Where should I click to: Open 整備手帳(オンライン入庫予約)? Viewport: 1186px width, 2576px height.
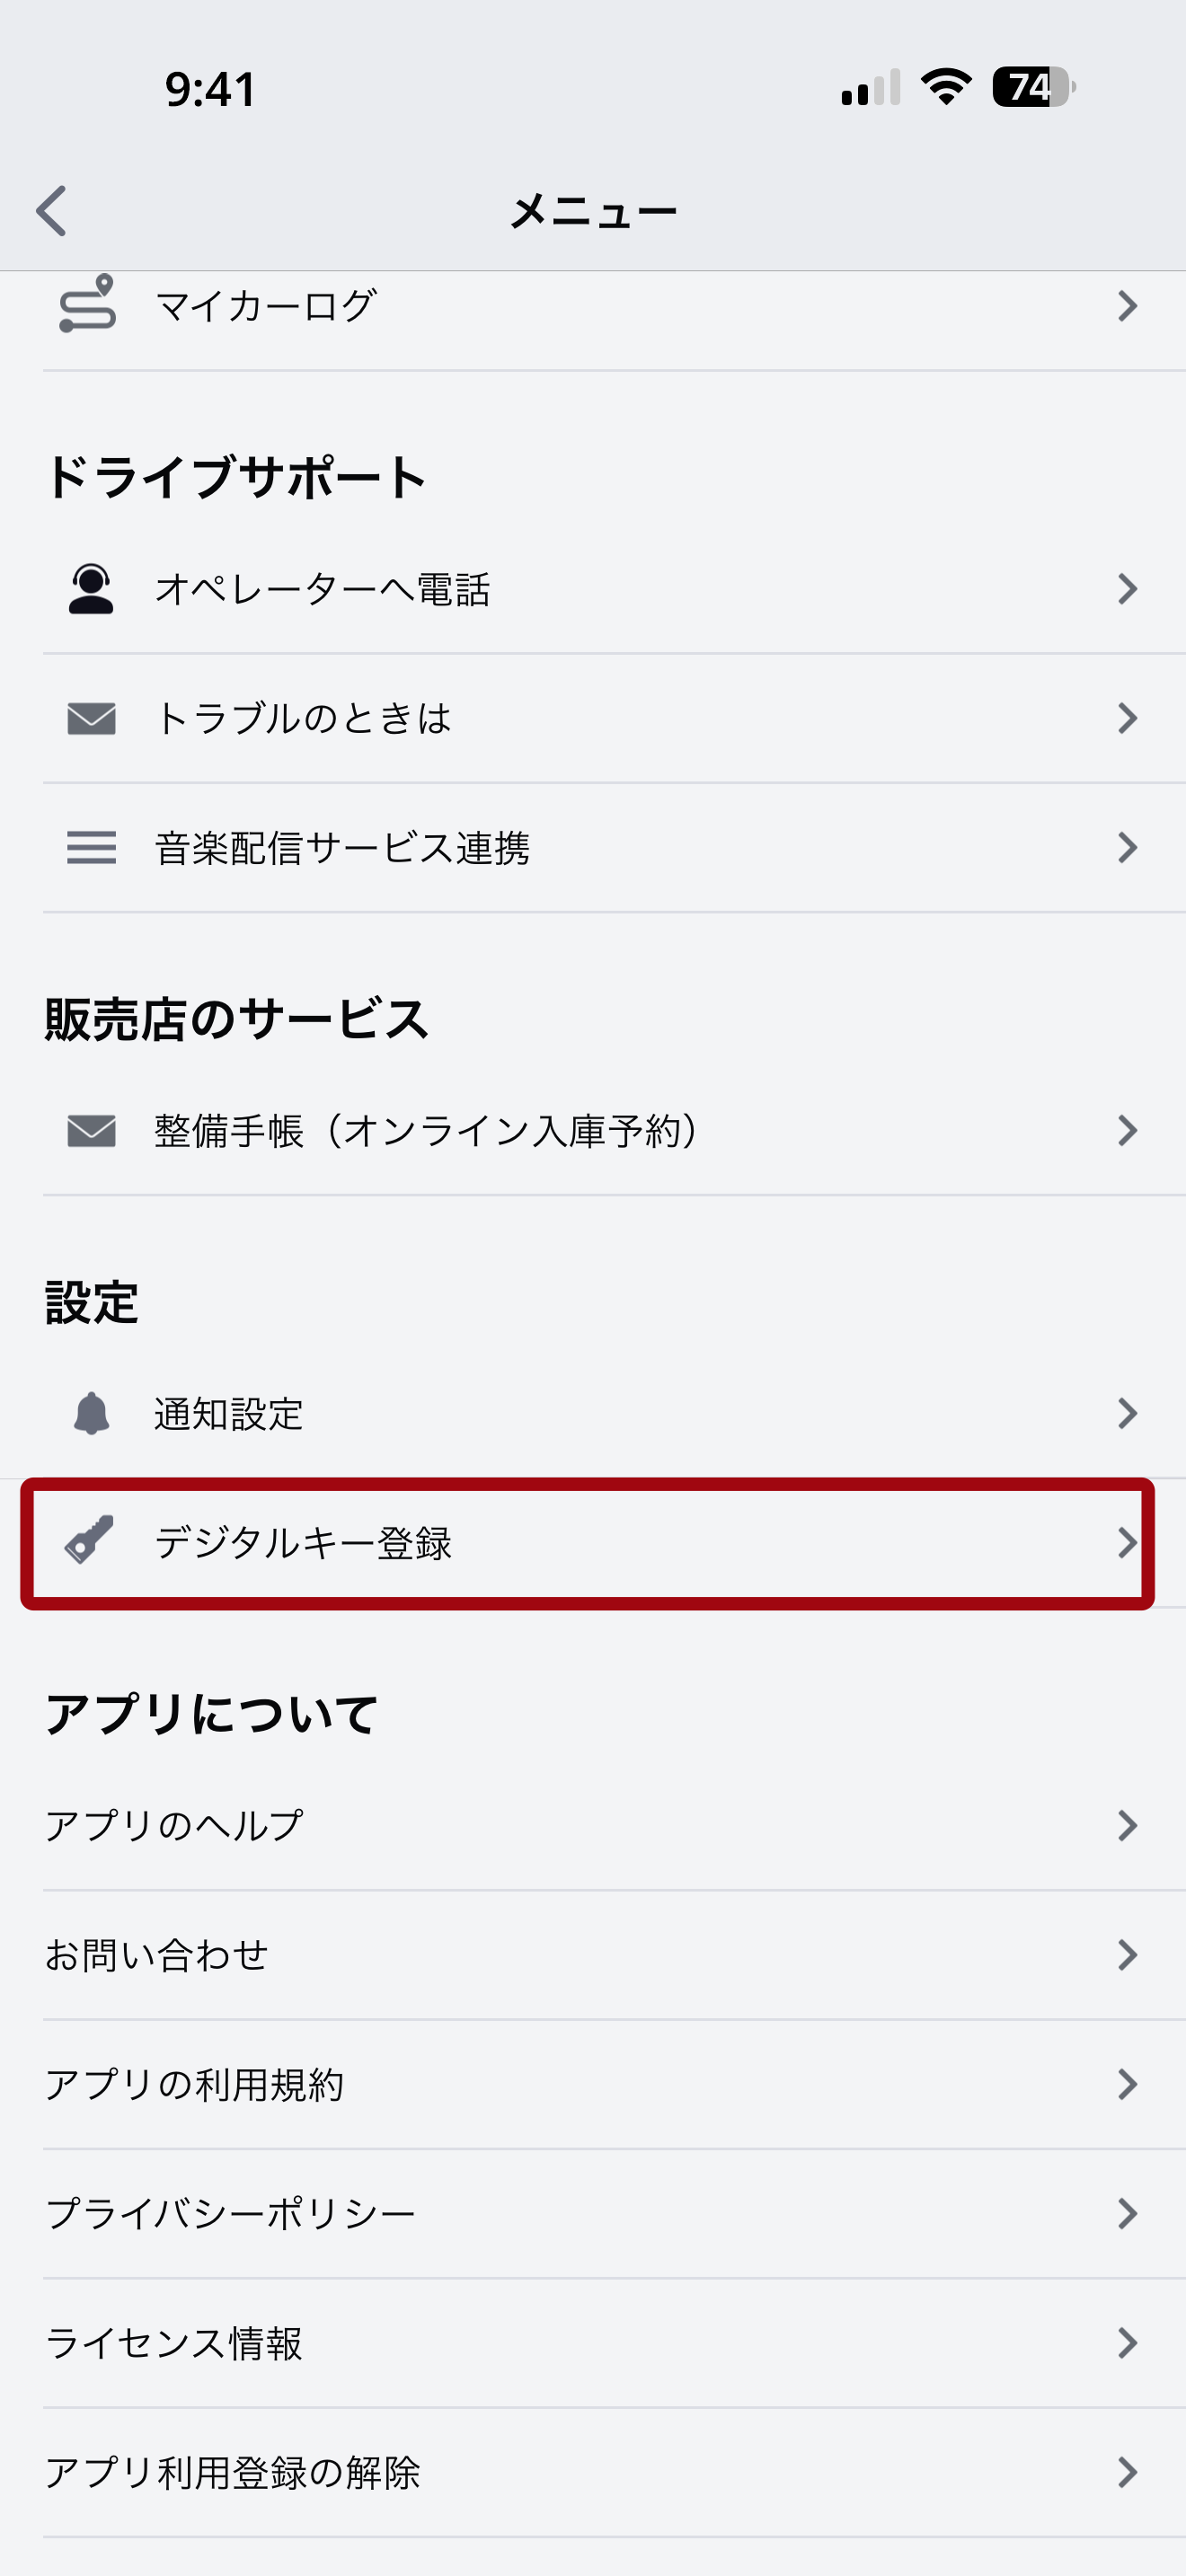425,1131
